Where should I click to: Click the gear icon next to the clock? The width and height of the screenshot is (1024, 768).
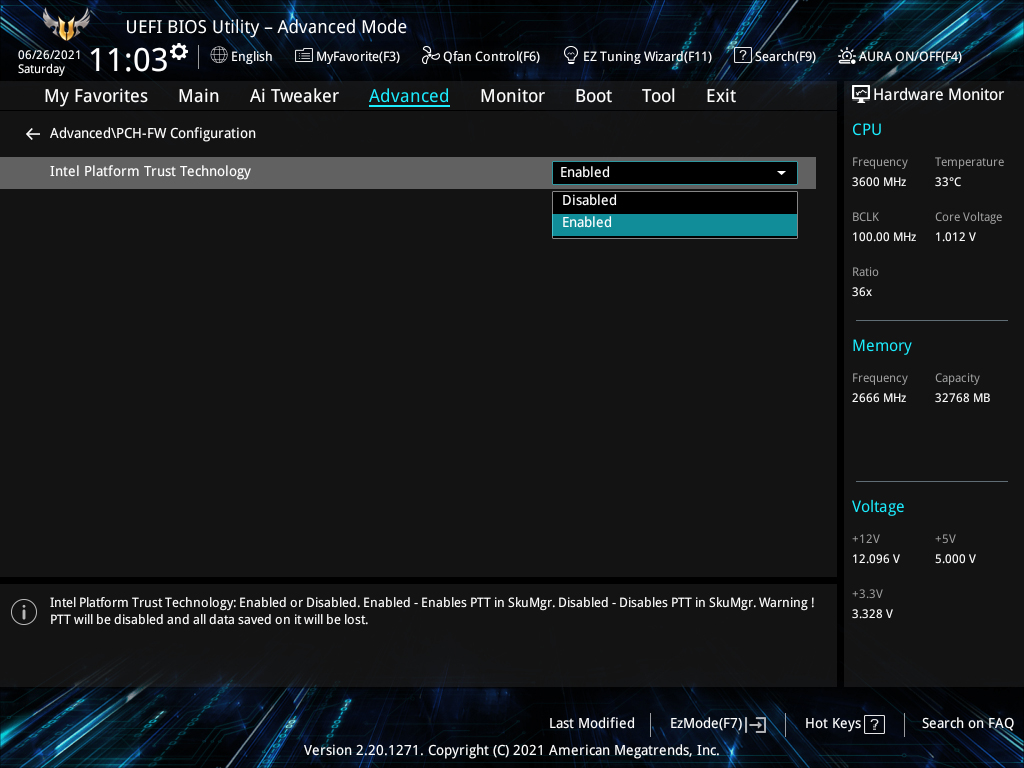[179, 51]
